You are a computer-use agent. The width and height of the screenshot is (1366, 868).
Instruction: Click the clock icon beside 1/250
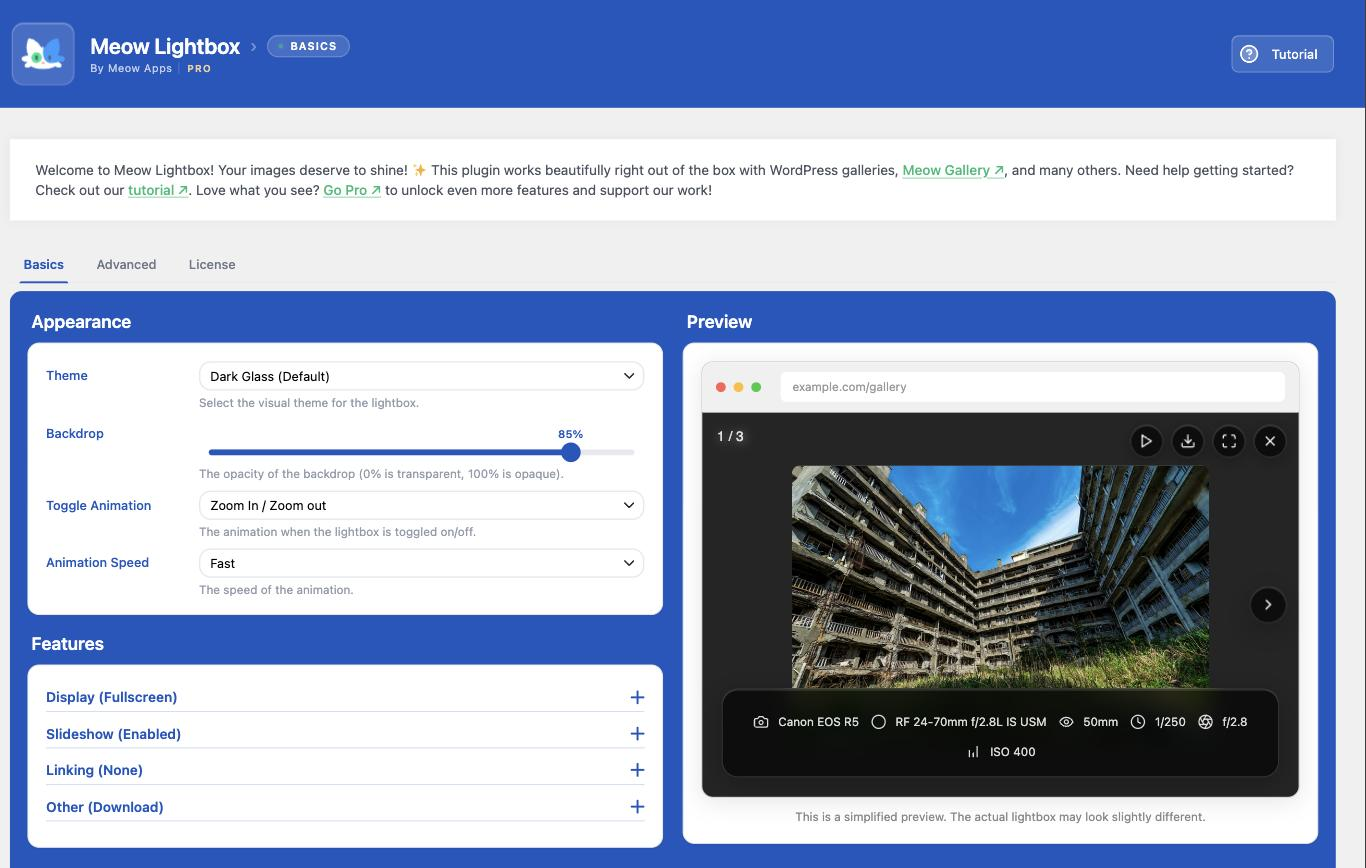(1138, 722)
